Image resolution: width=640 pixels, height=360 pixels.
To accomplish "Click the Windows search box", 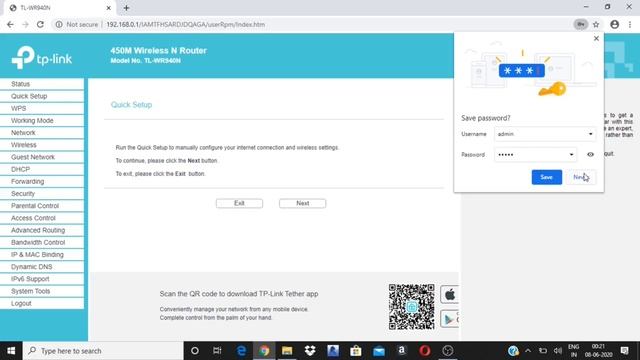I will pyautogui.click(x=103, y=351).
